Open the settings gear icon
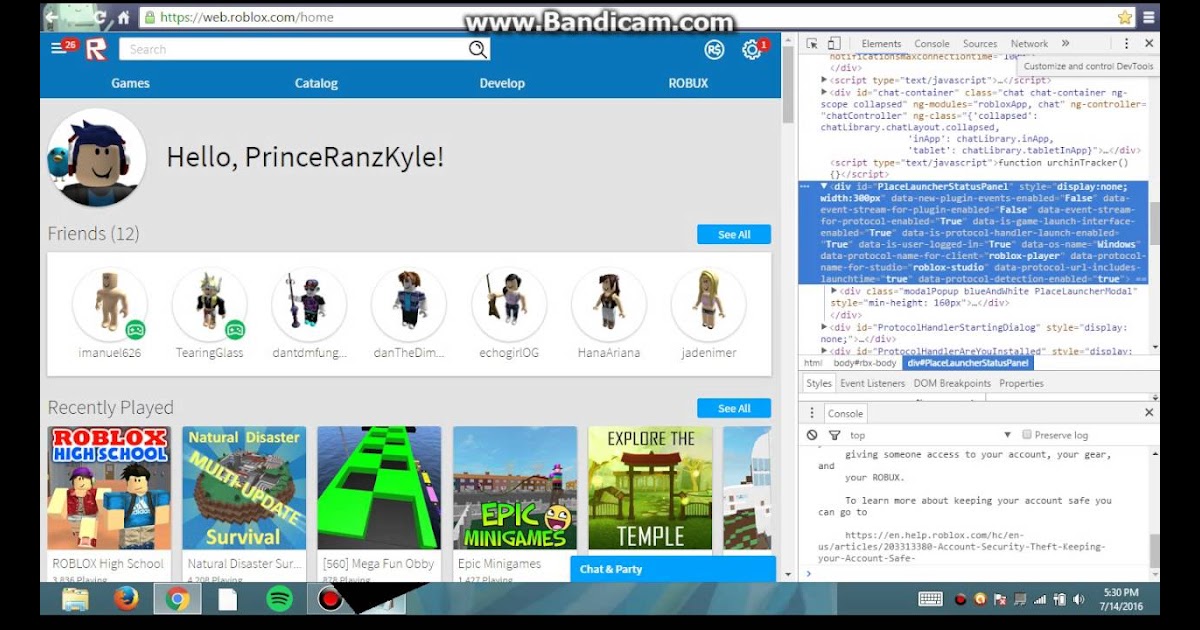Viewport: 1200px width, 630px height. click(x=751, y=49)
